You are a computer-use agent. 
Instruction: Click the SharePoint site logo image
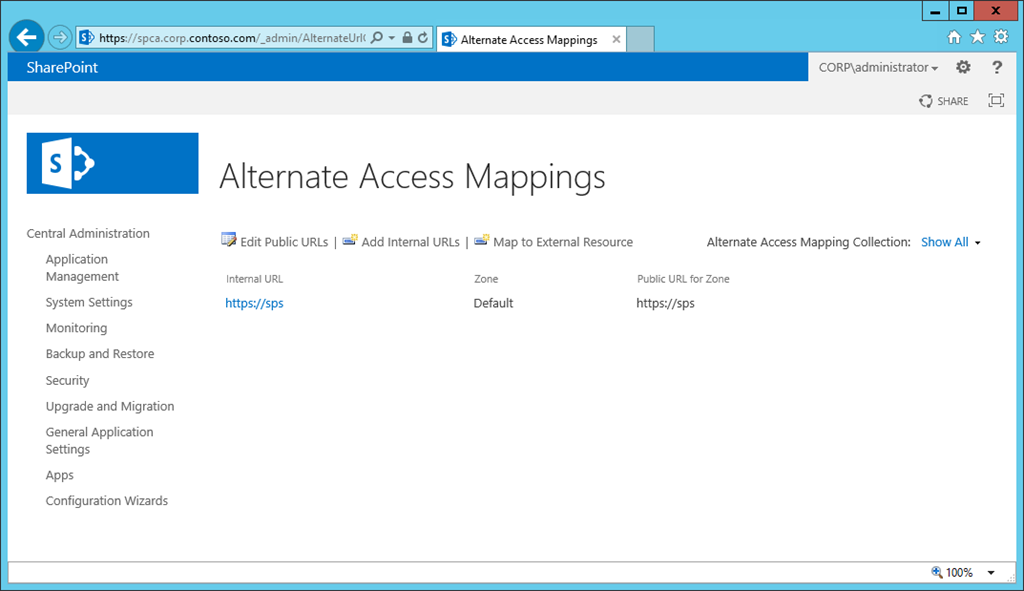[112, 163]
